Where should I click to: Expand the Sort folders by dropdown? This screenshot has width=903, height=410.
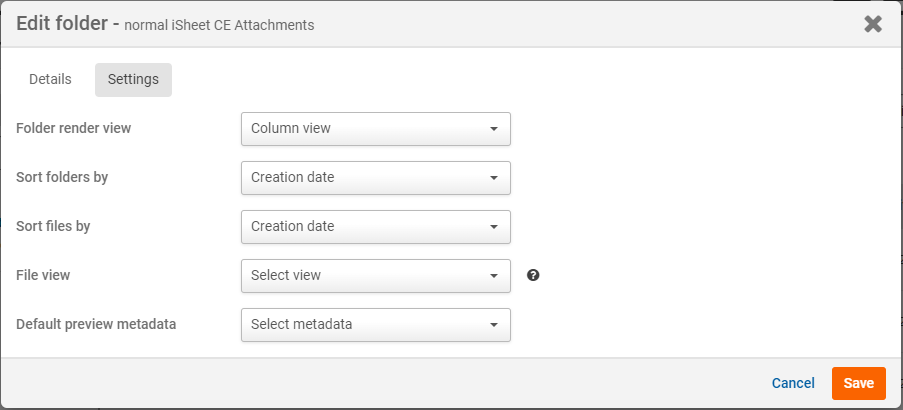[375, 178]
